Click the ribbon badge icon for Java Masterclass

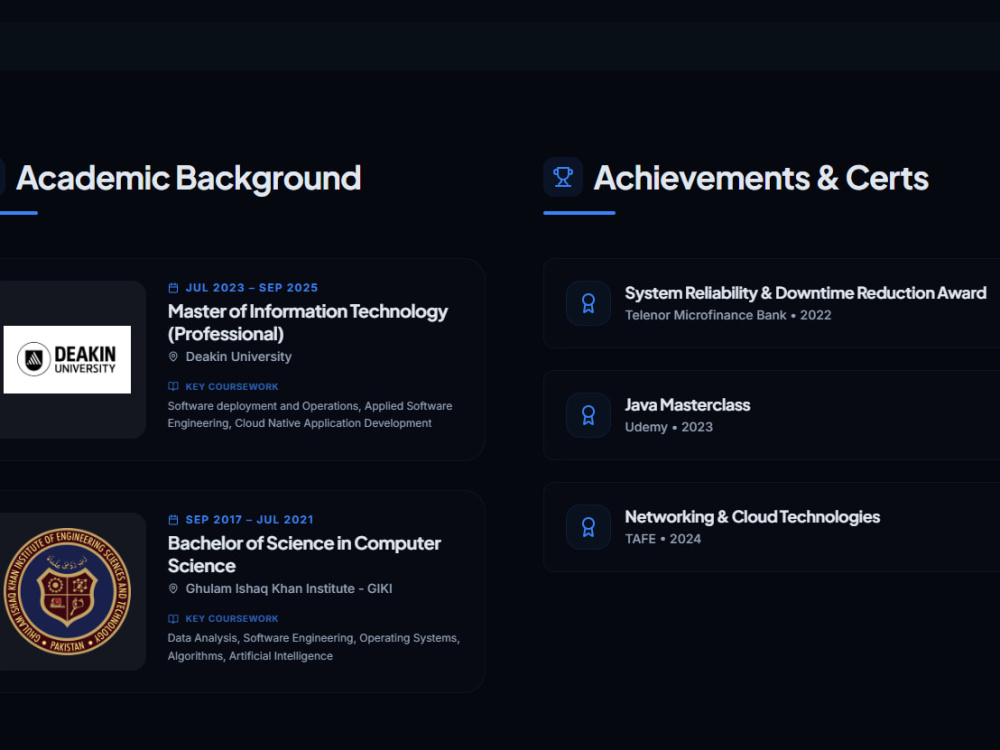click(x=588, y=415)
